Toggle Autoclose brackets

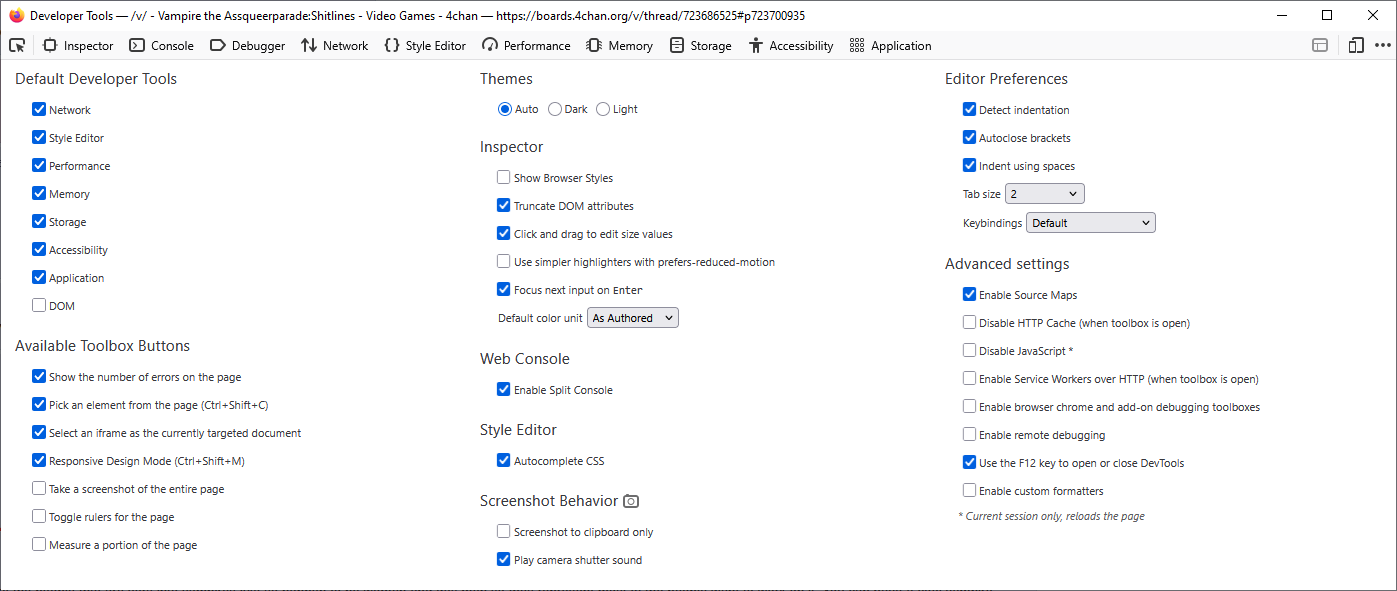(969, 138)
